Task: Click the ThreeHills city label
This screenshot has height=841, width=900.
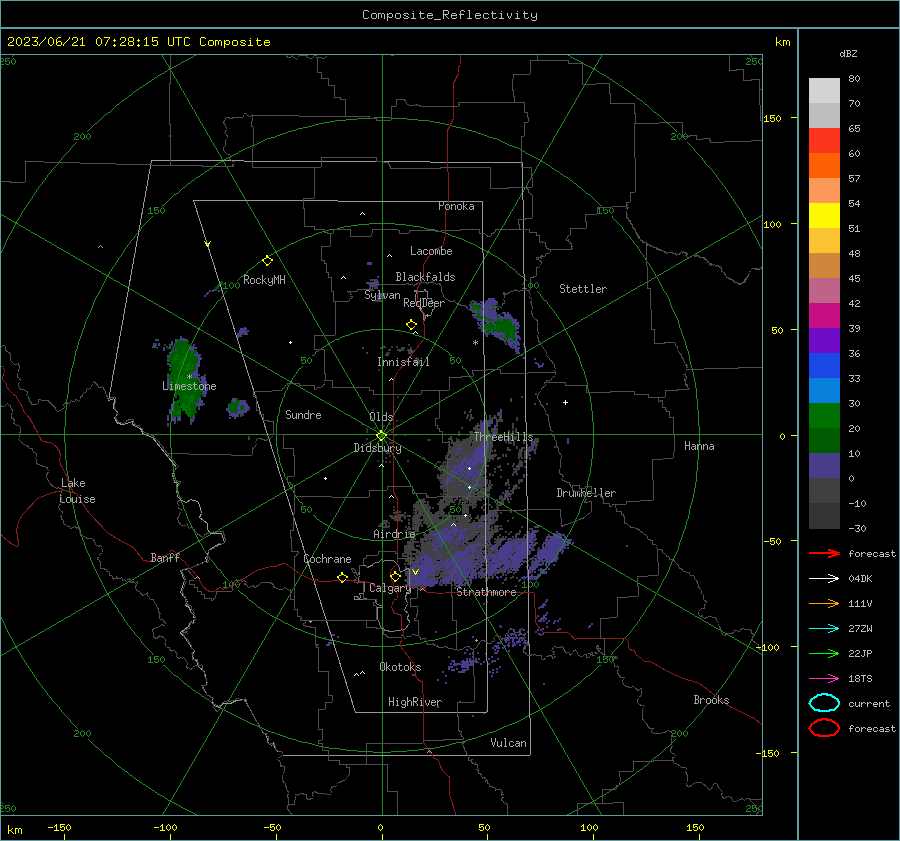Action: pos(503,437)
